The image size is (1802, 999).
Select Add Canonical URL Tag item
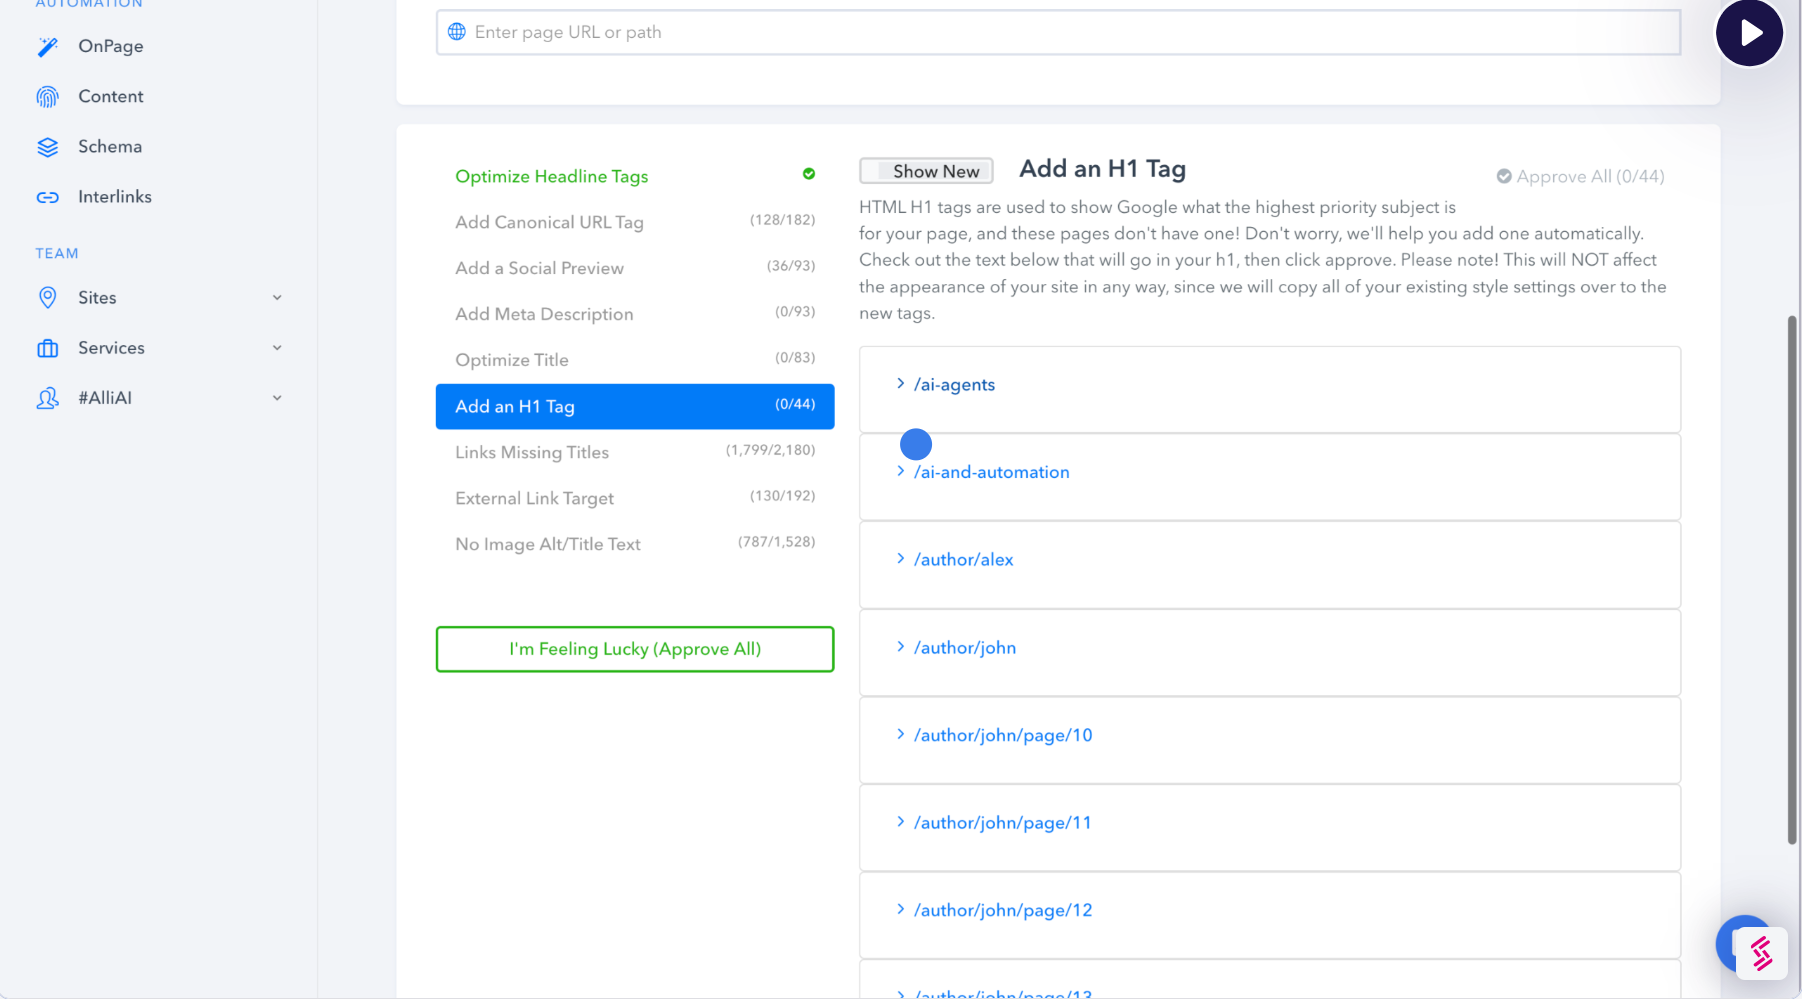pos(549,222)
